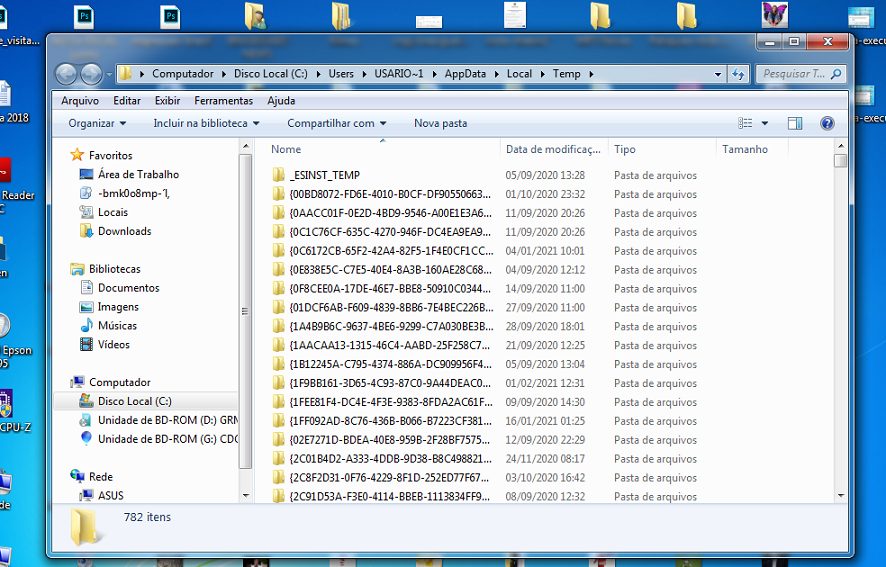
Task: Refresh the Temp folder address bar
Action: [738, 74]
